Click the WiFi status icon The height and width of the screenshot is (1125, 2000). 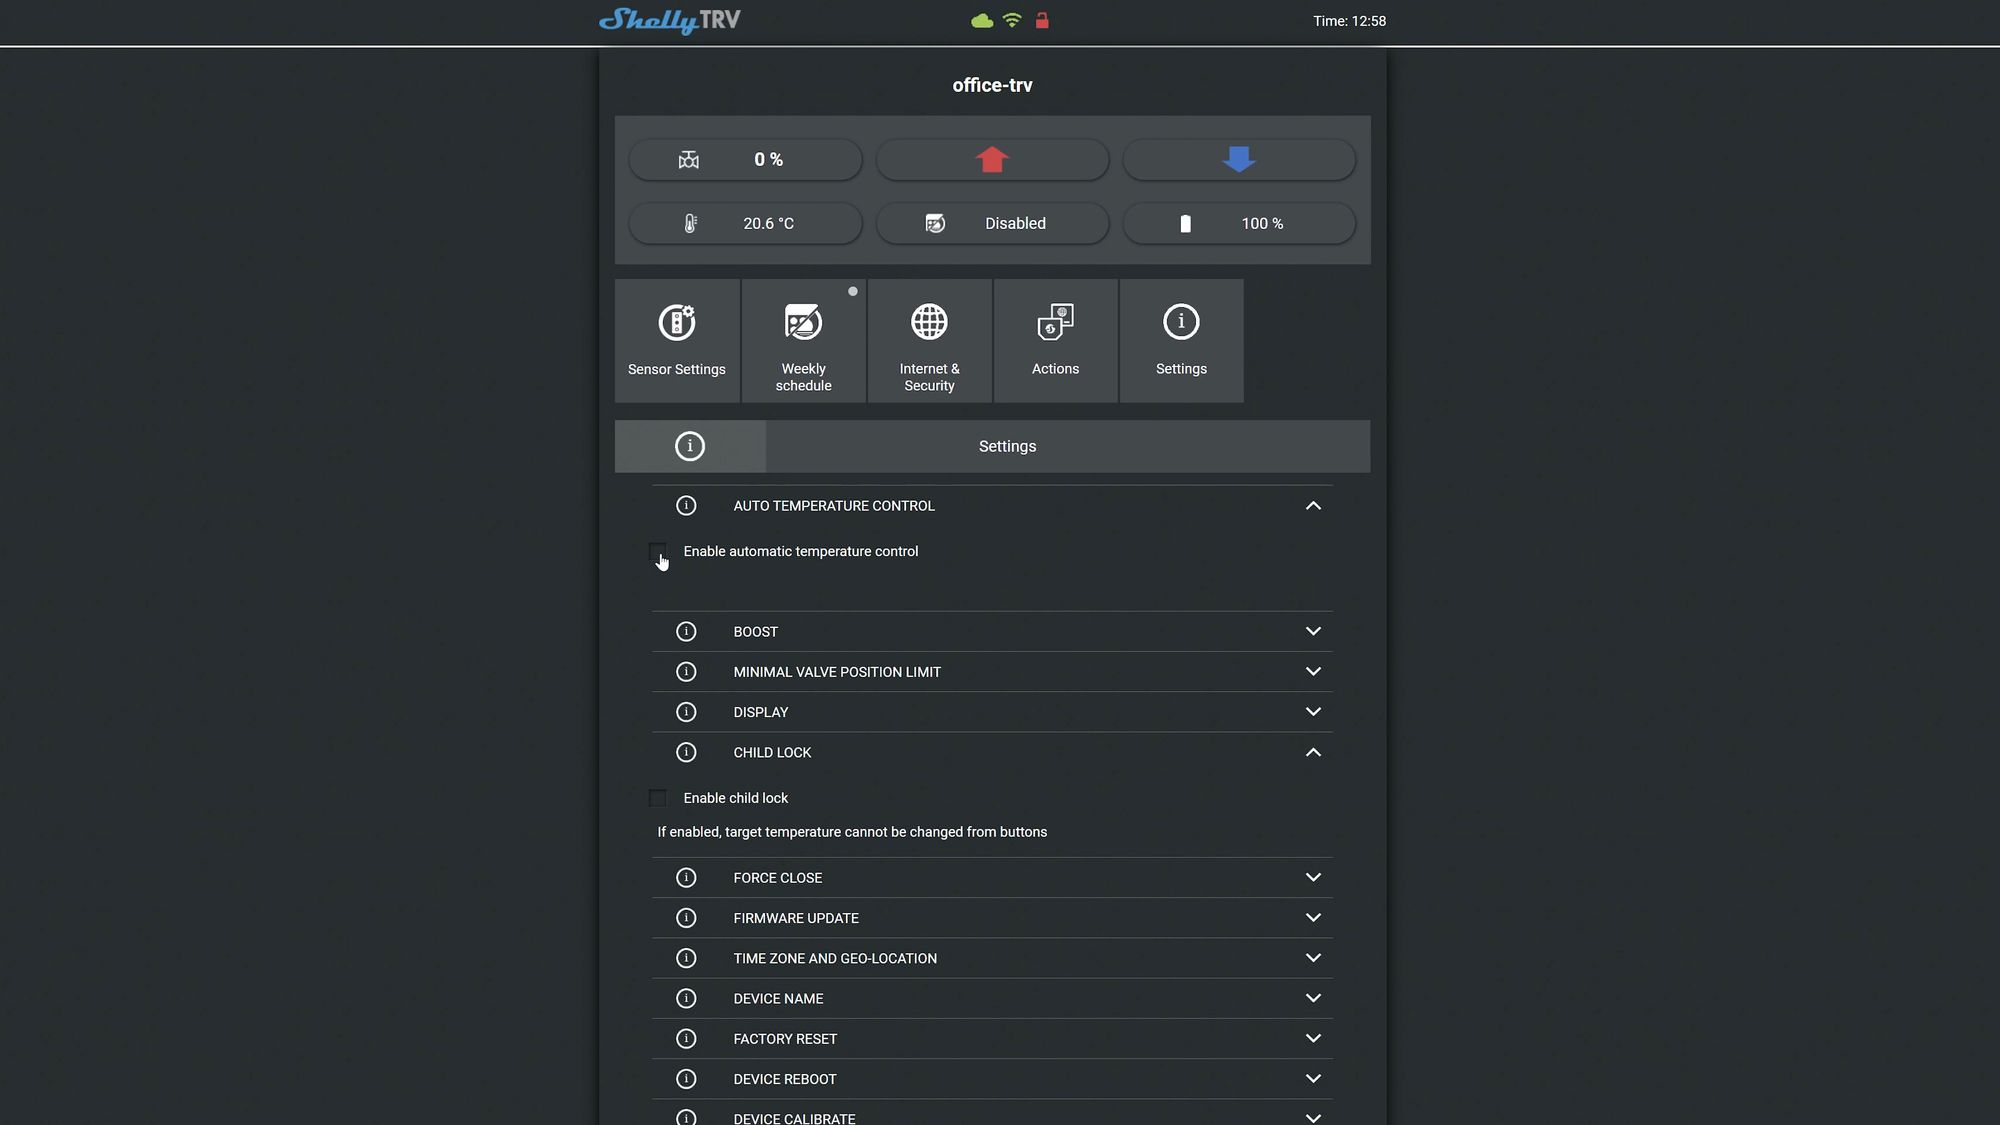(1012, 20)
